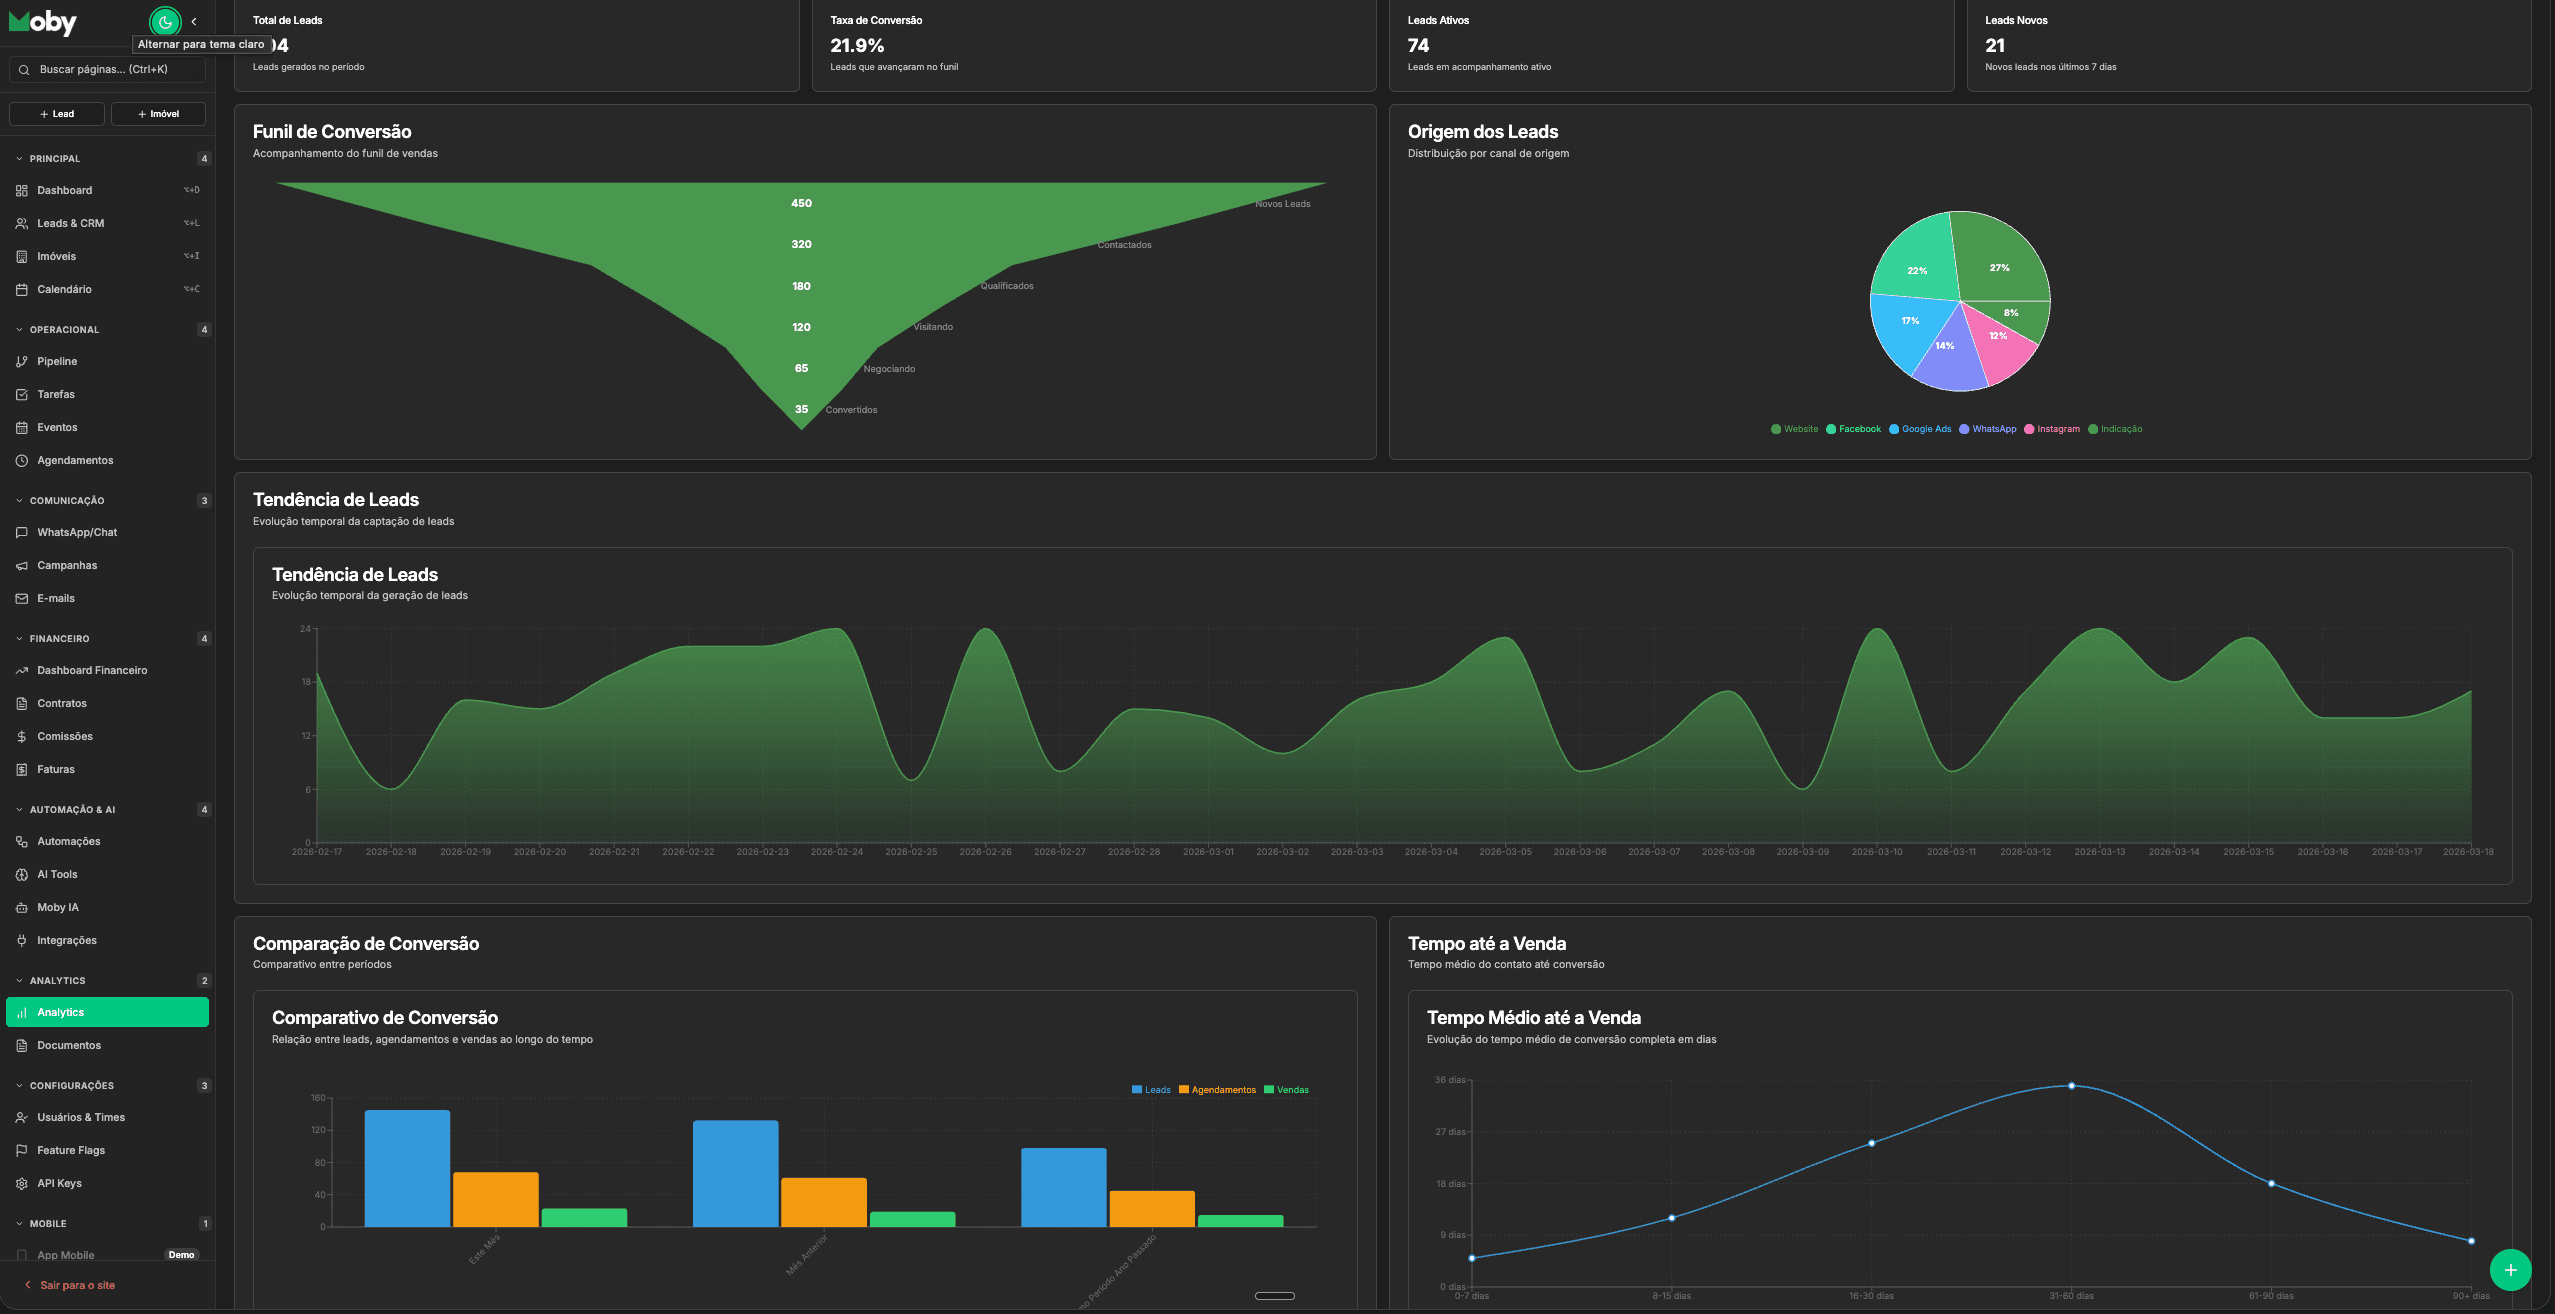The image size is (2555, 1314).
Task: Open the Calendário section
Action: [x=63, y=289]
